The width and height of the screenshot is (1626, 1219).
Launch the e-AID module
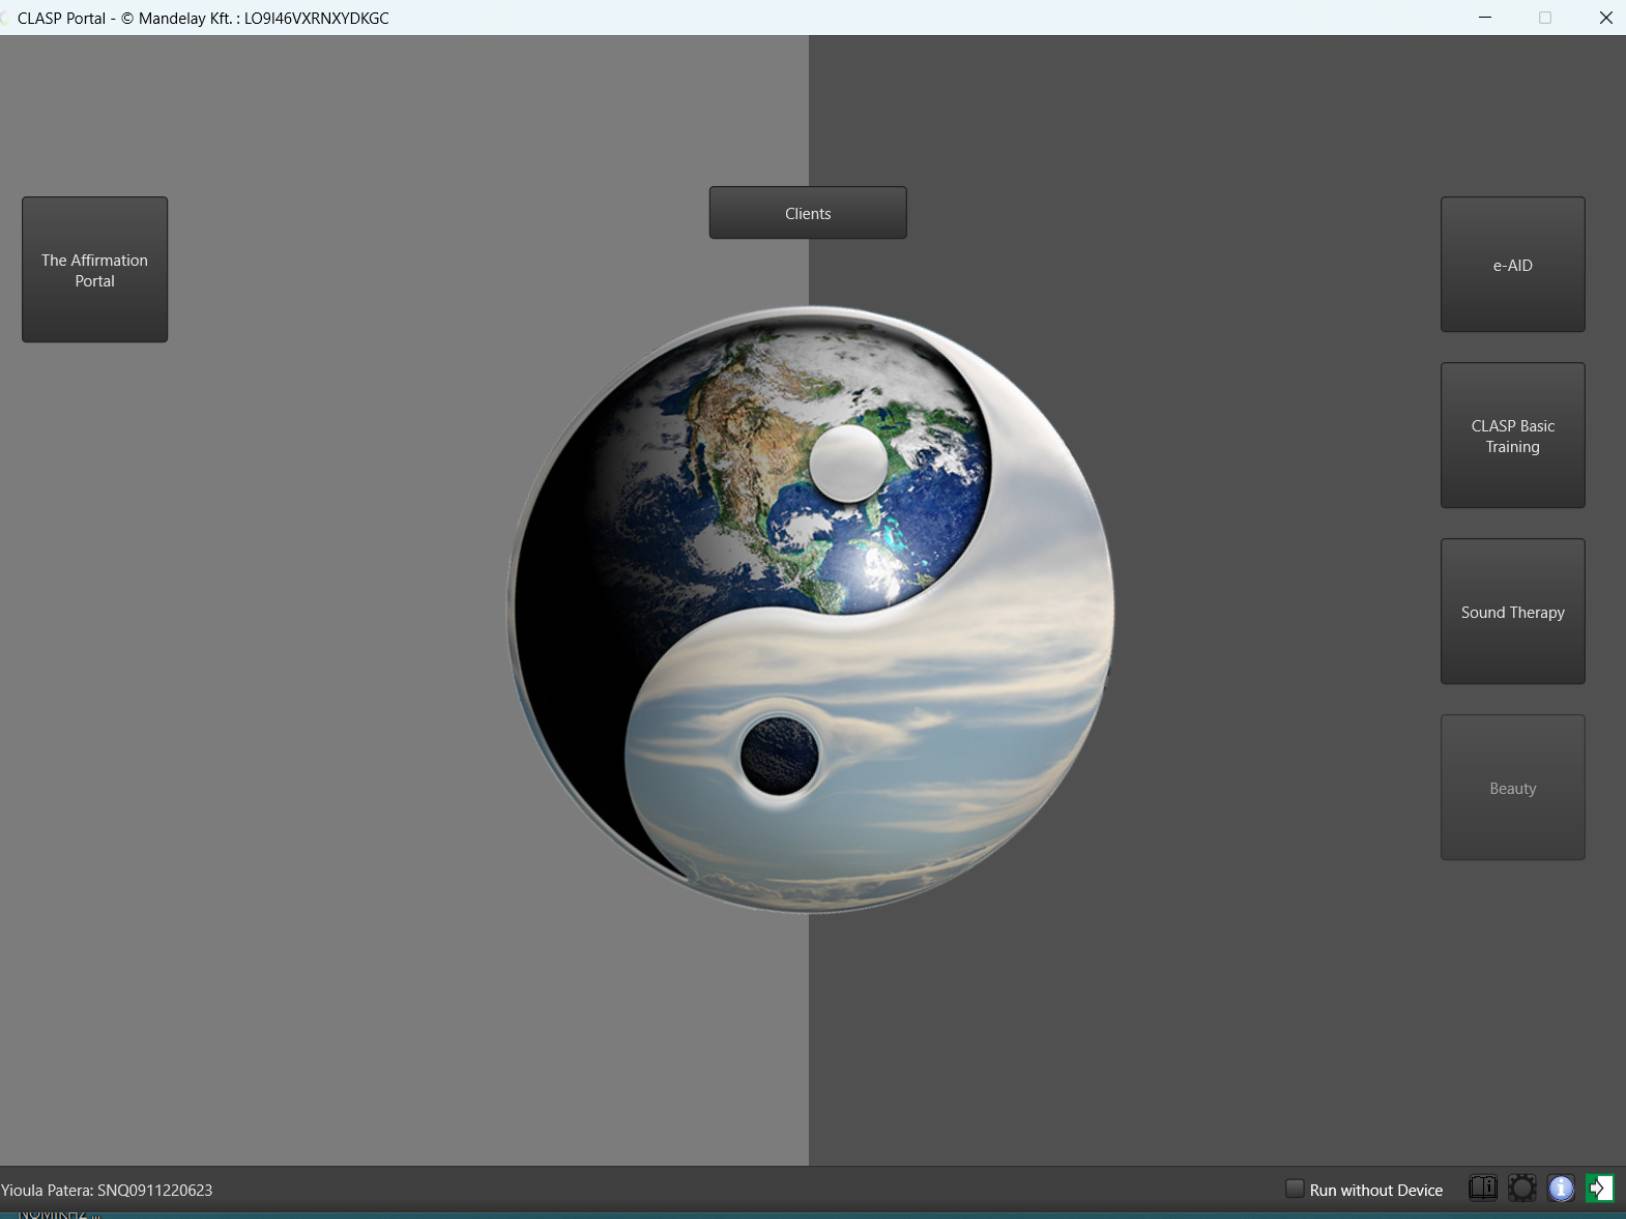[x=1512, y=265]
